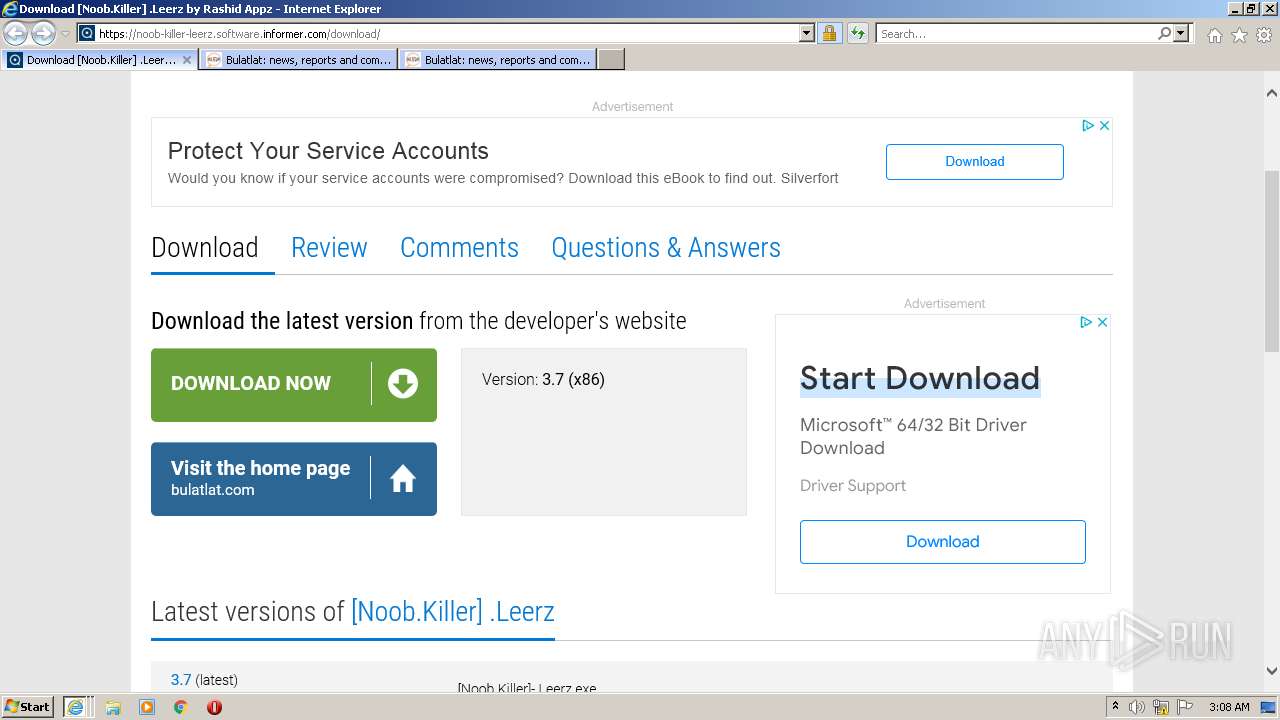Click the network tray icon
Viewport: 1280px width, 720px height.
point(1161,707)
